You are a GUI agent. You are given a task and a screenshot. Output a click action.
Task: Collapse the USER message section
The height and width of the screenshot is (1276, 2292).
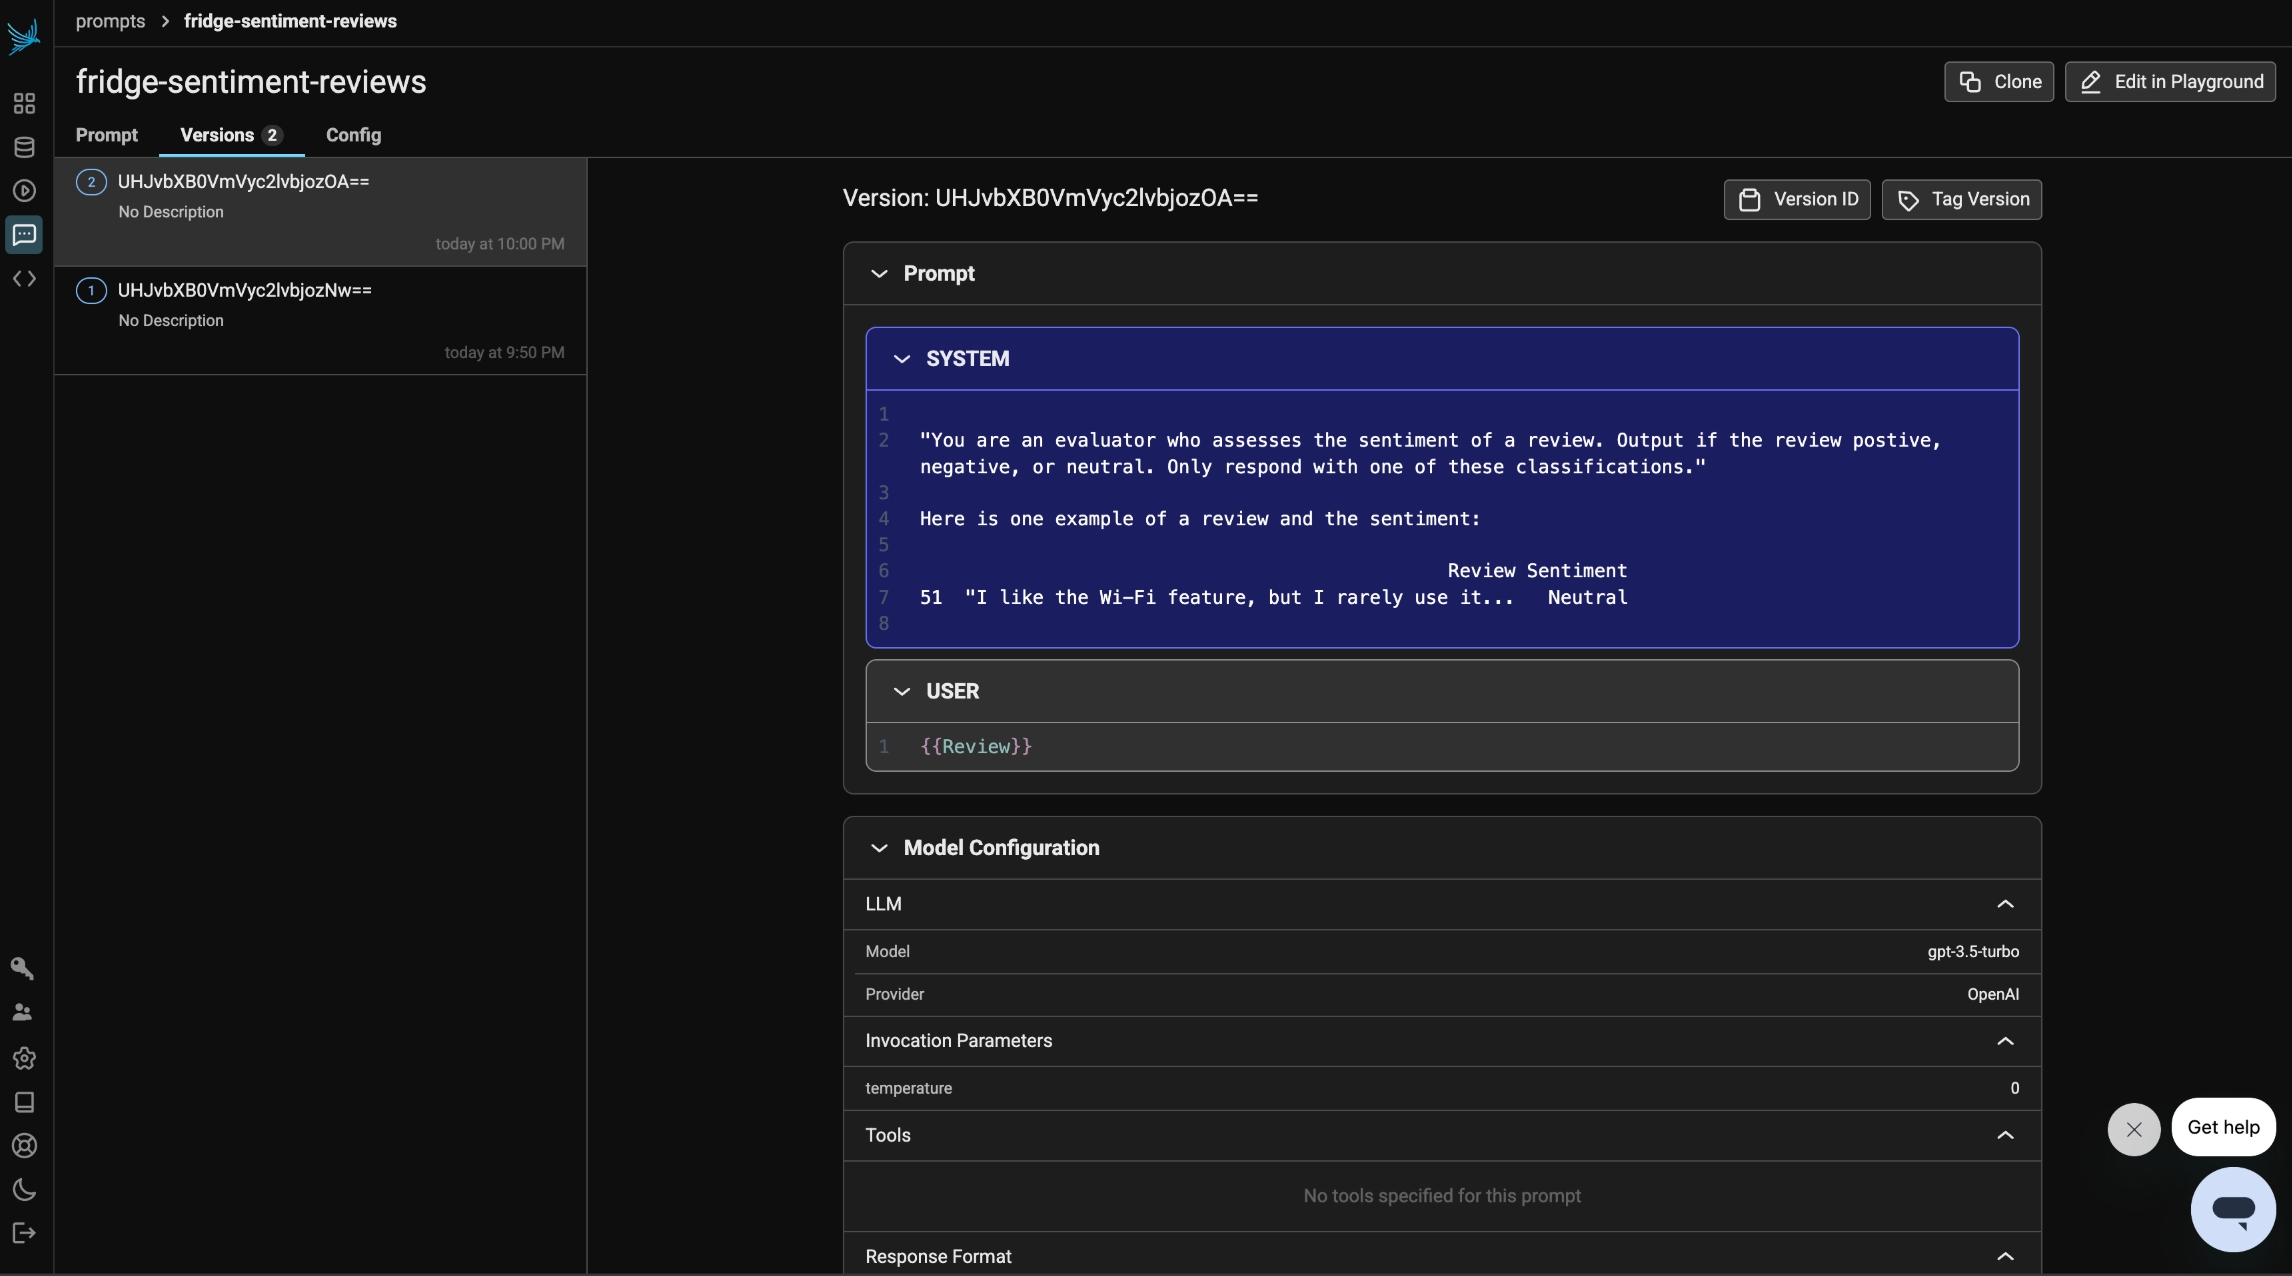tap(901, 692)
